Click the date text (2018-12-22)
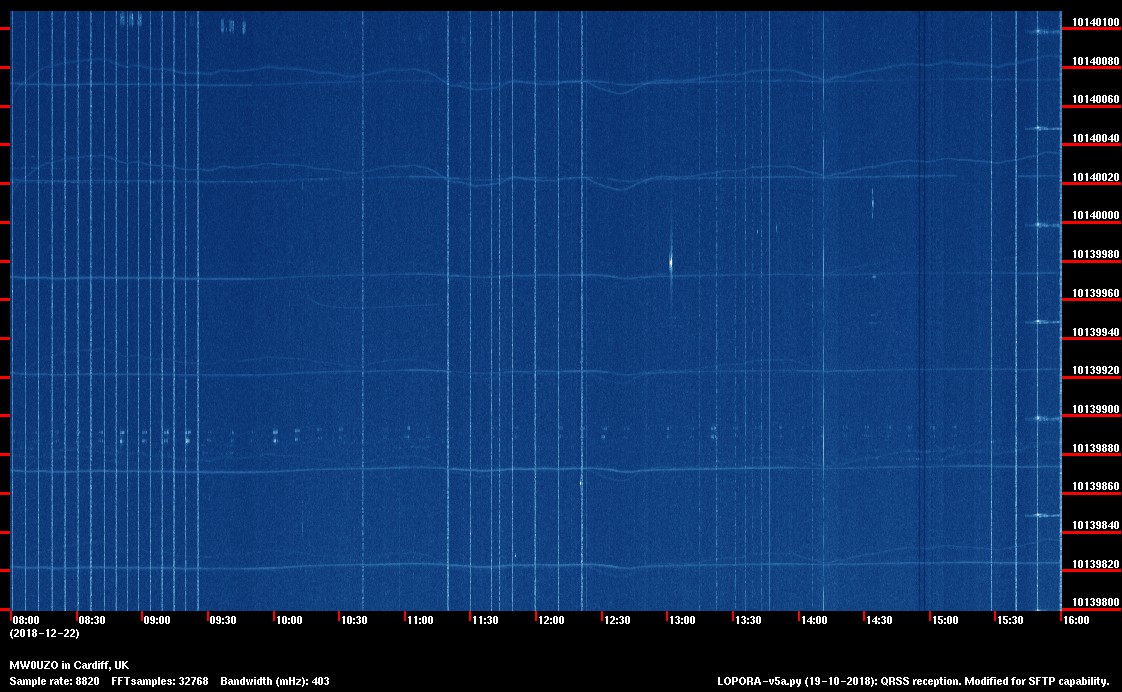This screenshot has width=1122, height=692. click(x=44, y=633)
